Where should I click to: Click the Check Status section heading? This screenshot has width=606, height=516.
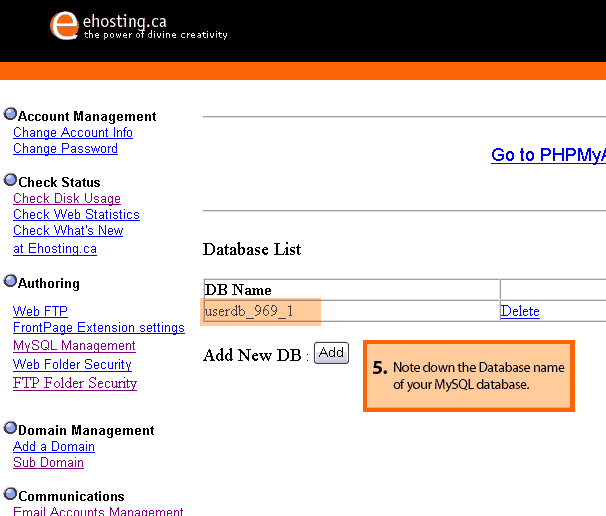[59, 182]
